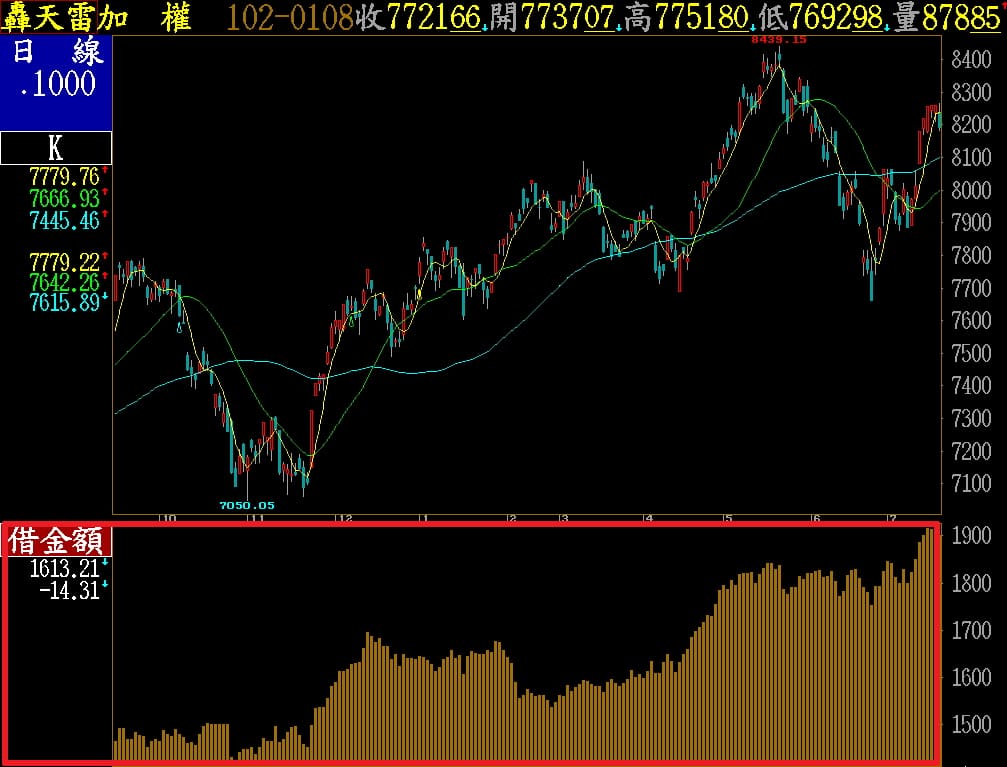Image resolution: width=1007 pixels, height=767 pixels.
Task: Click the red arrow beside 7779.22
Action: pos(105,257)
